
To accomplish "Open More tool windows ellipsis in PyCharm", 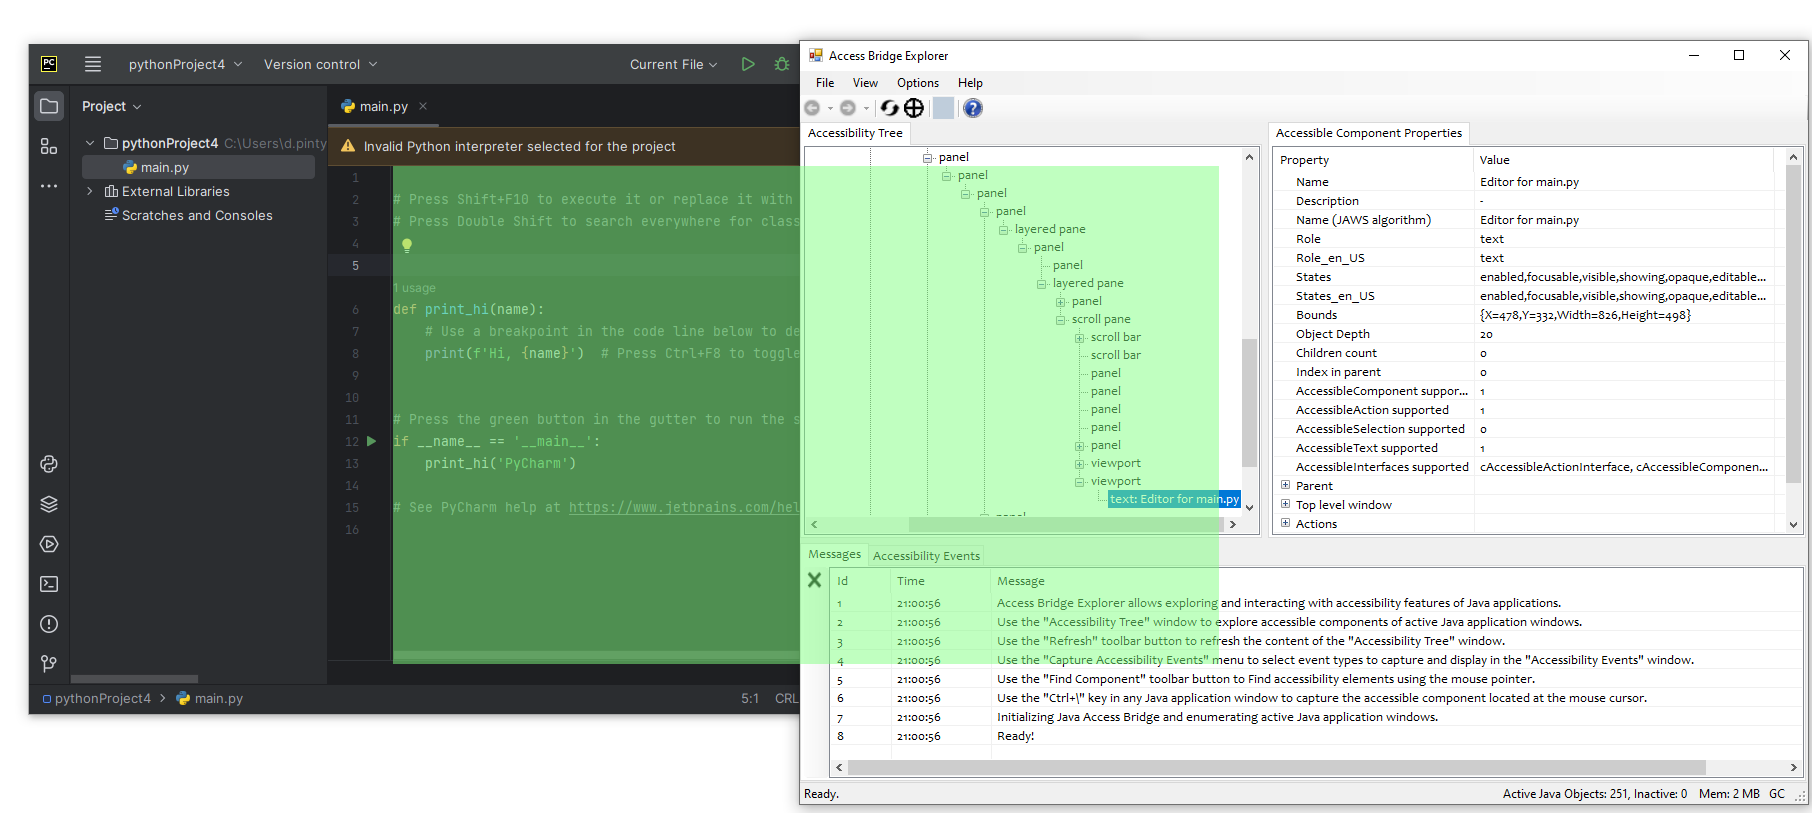I will point(49,186).
